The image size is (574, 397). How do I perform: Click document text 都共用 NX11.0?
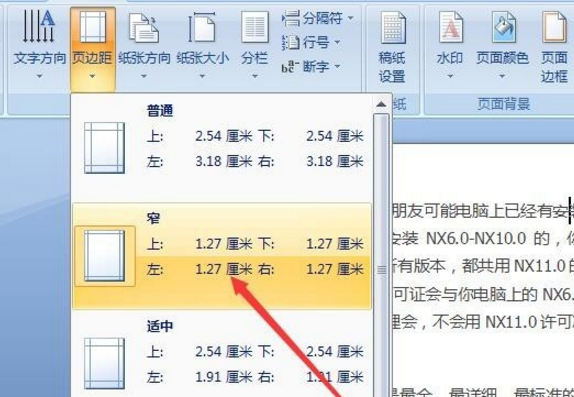point(514,266)
